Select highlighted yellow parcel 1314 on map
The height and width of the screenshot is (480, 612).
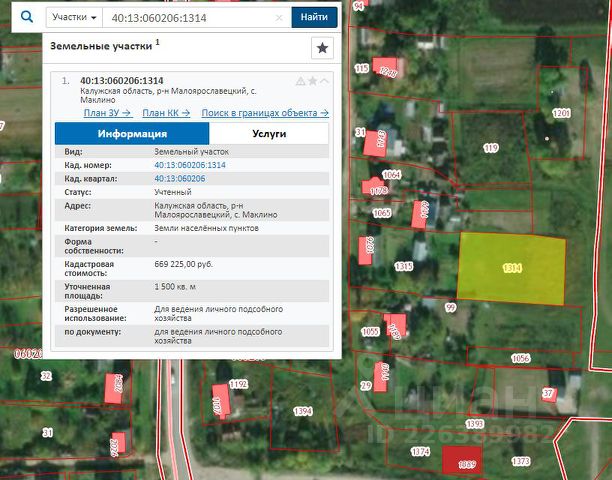click(x=511, y=268)
